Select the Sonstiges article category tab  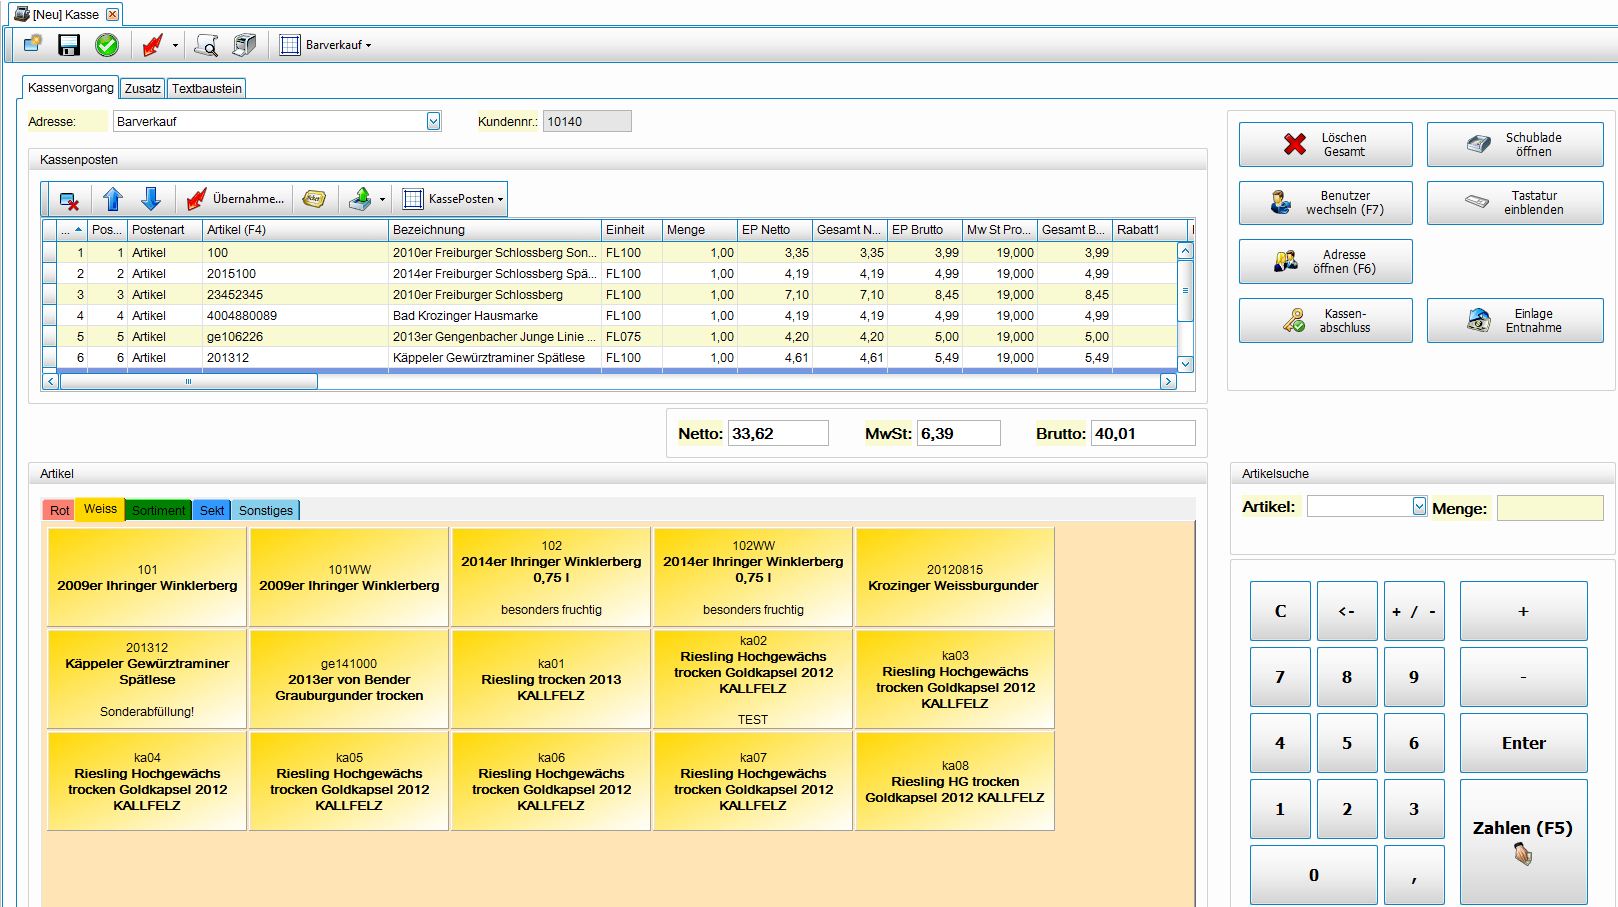point(266,511)
